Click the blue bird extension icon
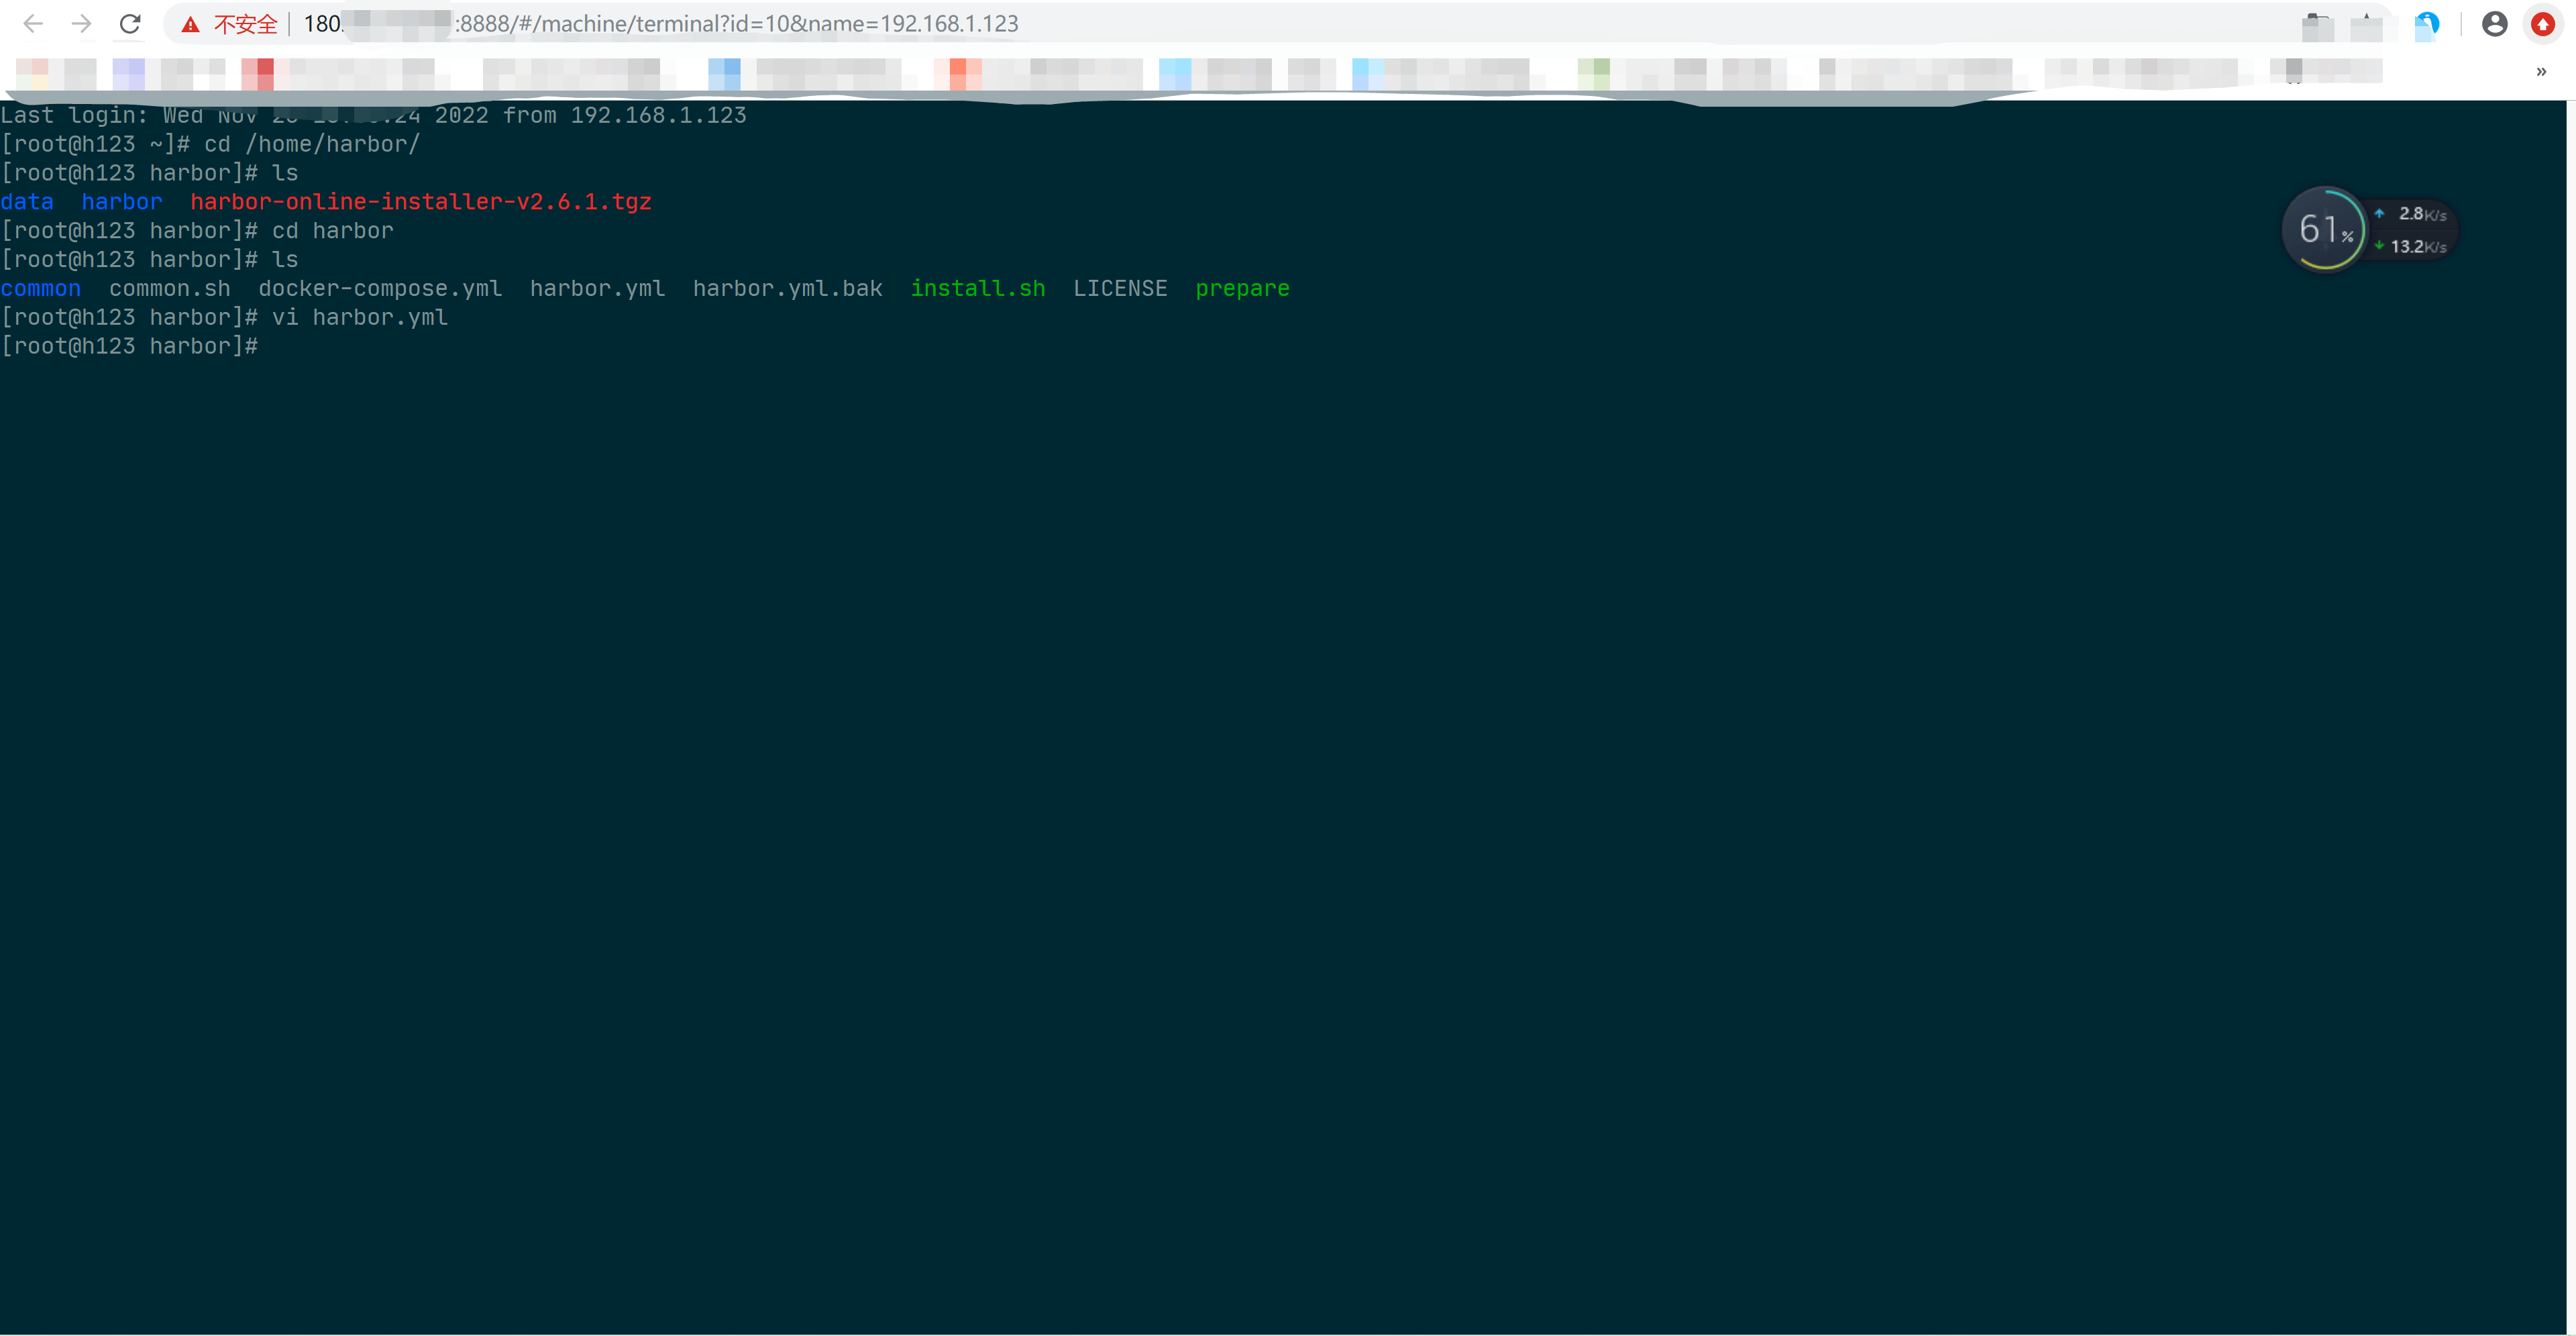Screen dimensions: 2576x1336 2427,25
